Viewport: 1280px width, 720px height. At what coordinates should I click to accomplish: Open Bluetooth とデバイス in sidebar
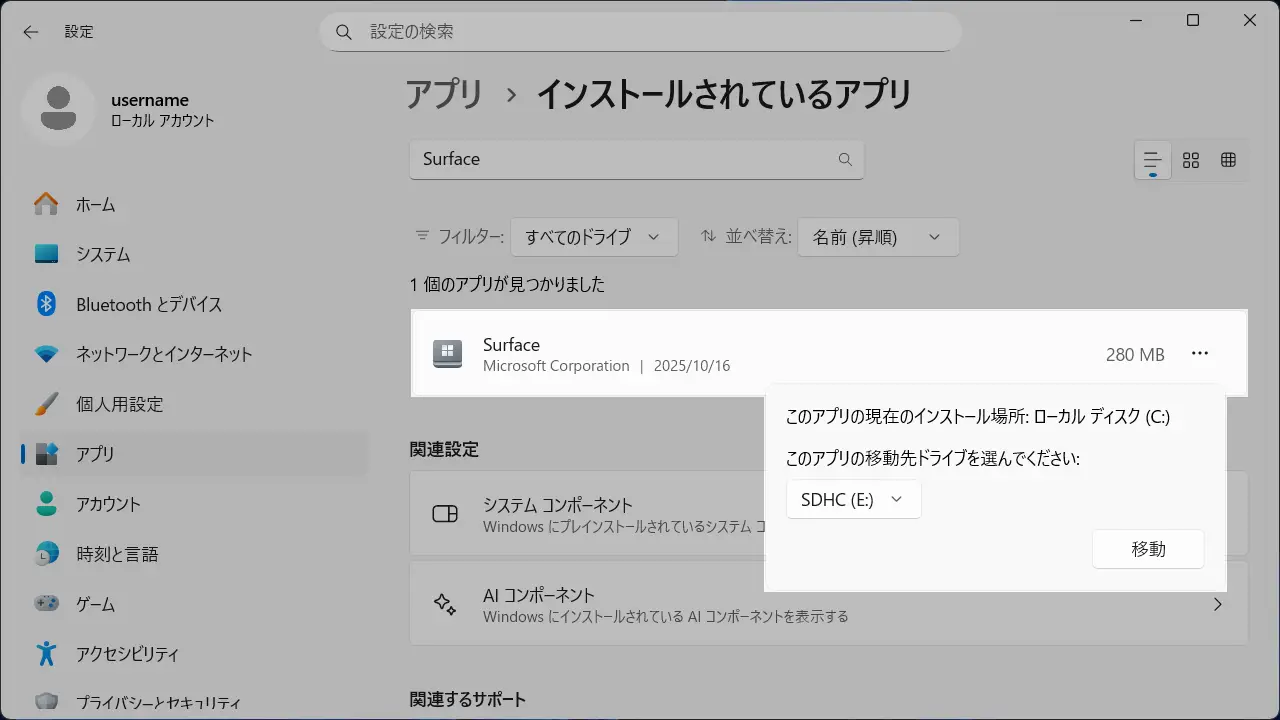click(149, 305)
